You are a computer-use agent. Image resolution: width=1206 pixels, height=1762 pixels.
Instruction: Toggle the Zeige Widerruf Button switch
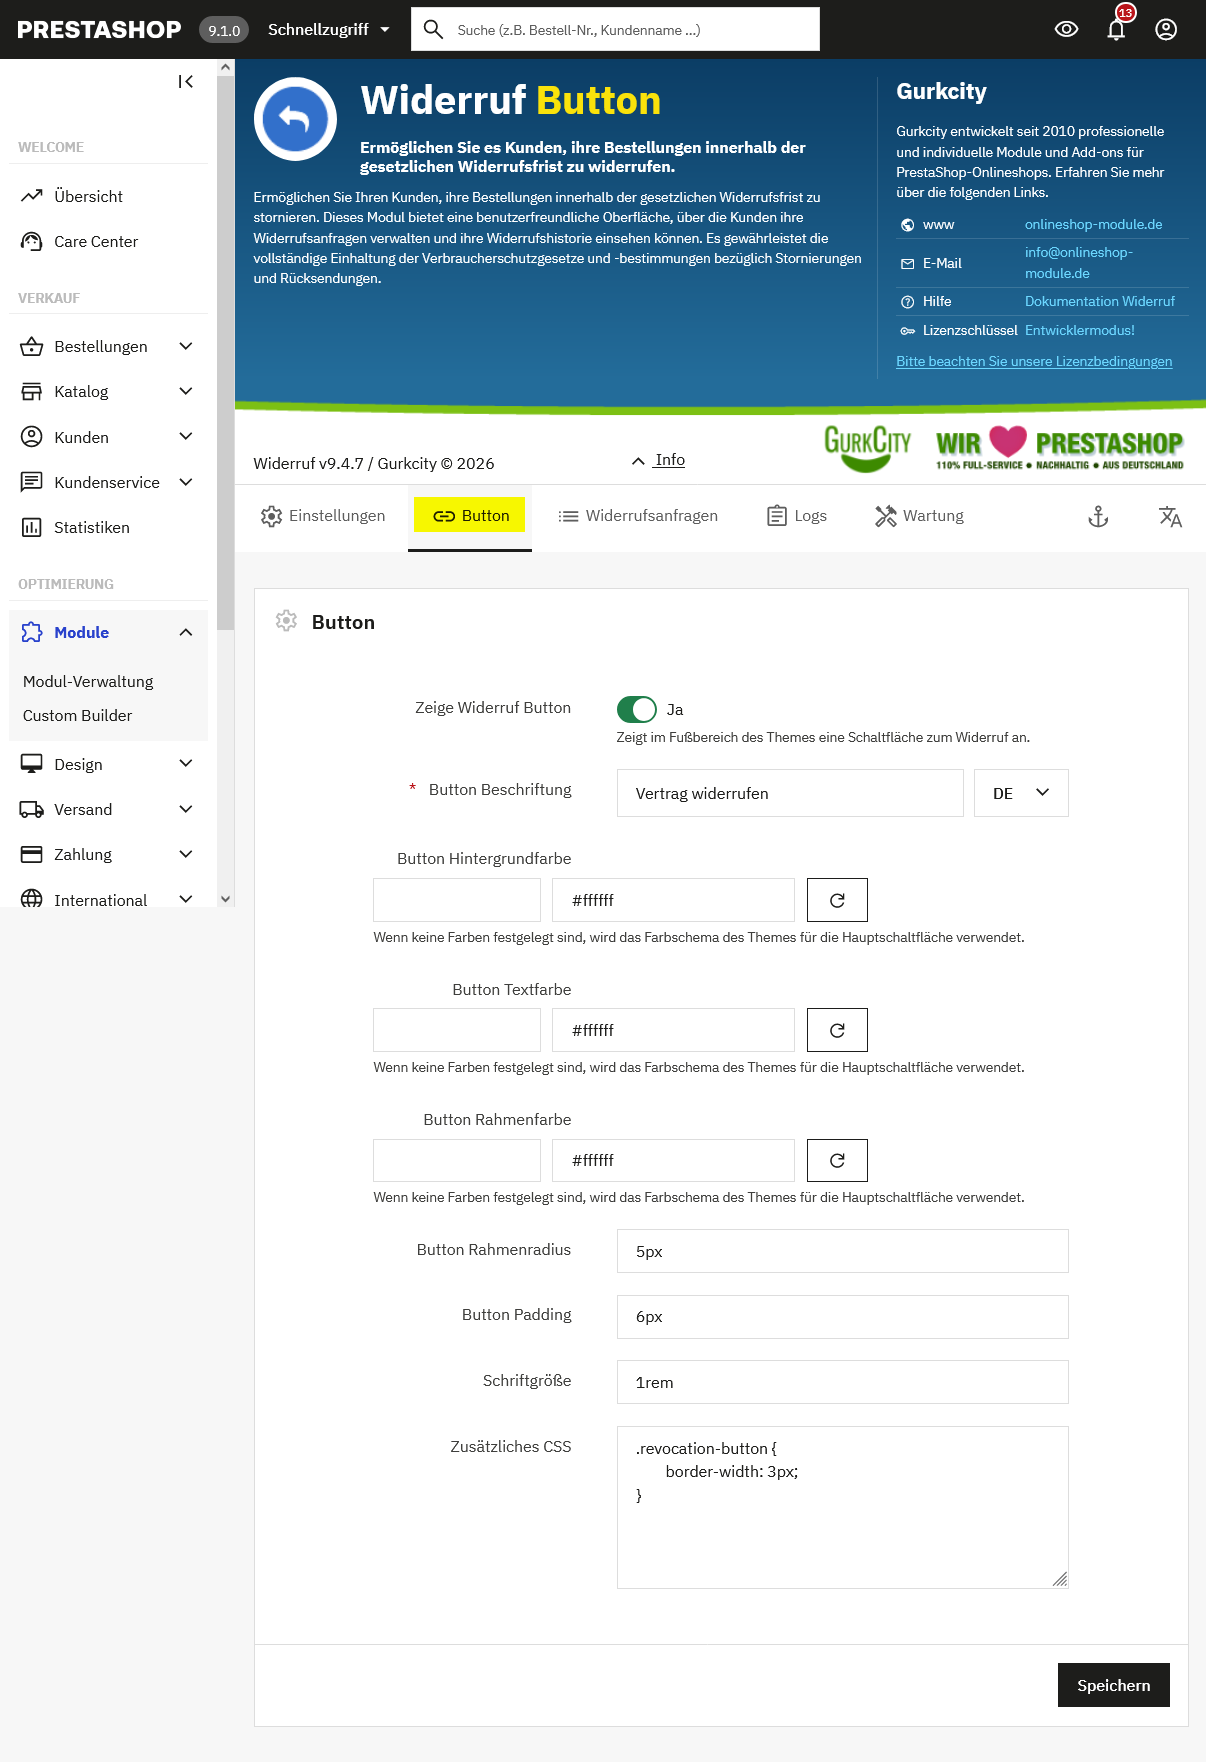[x=637, y=709]
